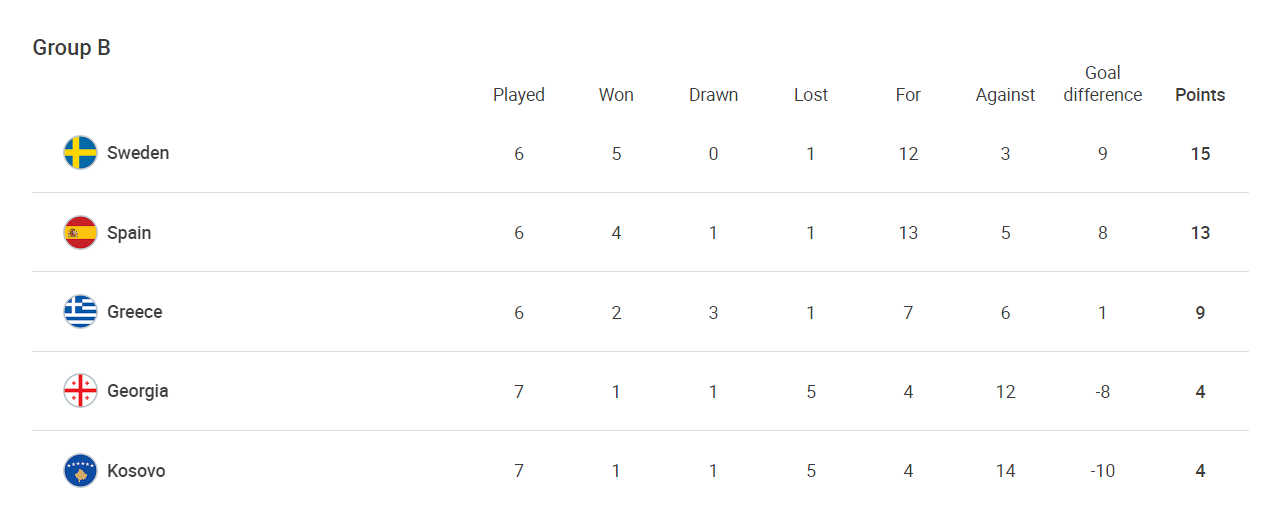The image size is (1283, 530).
Task: Click the Kosovo flag icon
Action: 80,471
